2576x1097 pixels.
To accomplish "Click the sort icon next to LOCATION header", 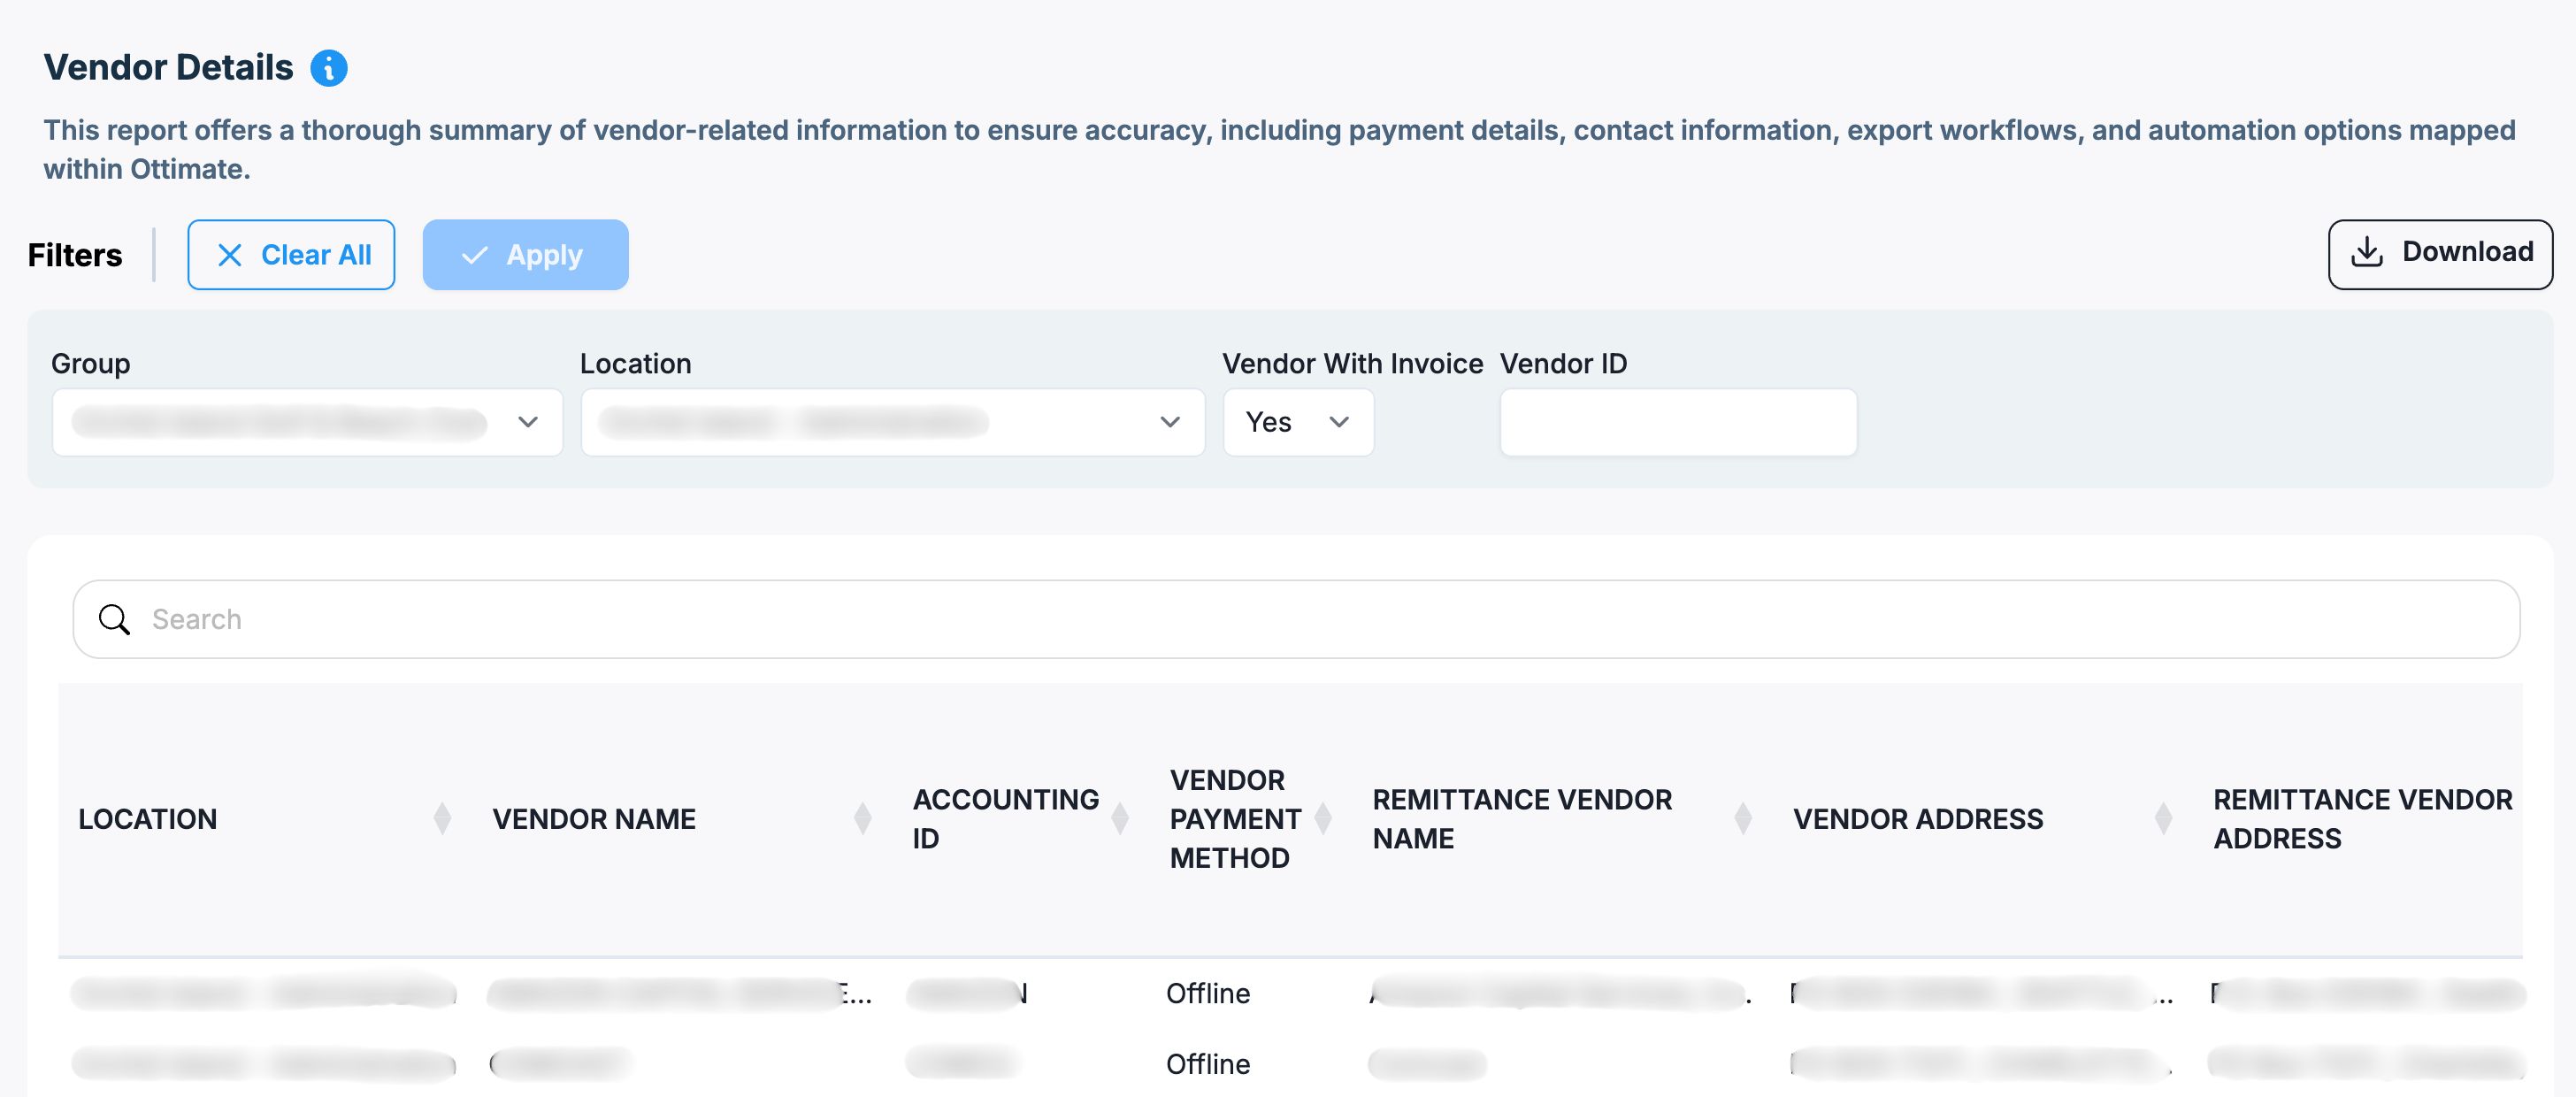I will 442,818.
